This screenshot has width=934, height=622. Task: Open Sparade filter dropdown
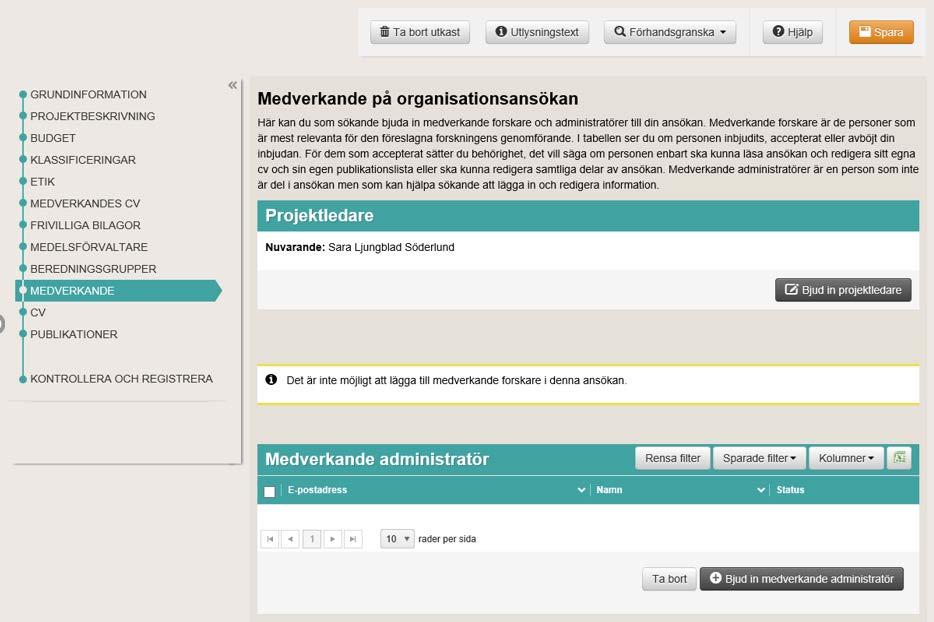pyautogui.click(x=759, y=458)
